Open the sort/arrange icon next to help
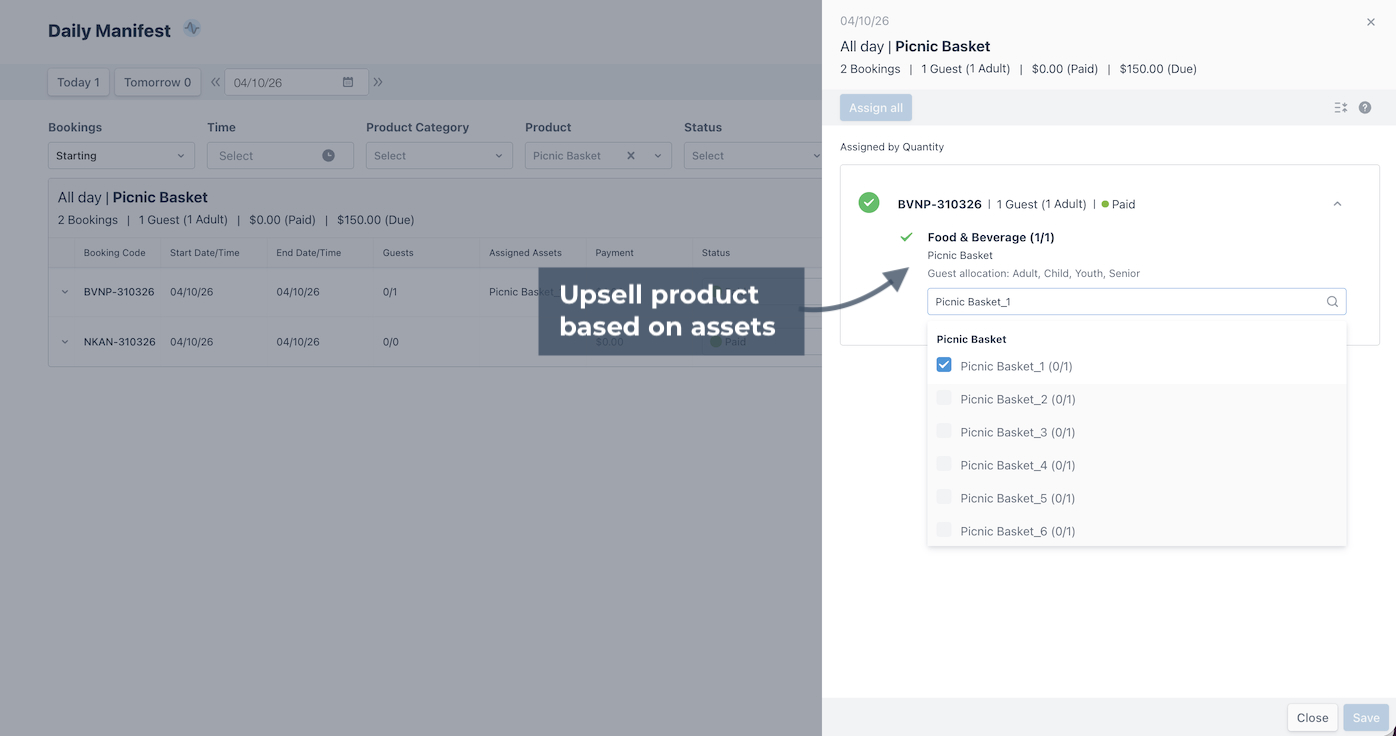 (x=1341, y=107)
